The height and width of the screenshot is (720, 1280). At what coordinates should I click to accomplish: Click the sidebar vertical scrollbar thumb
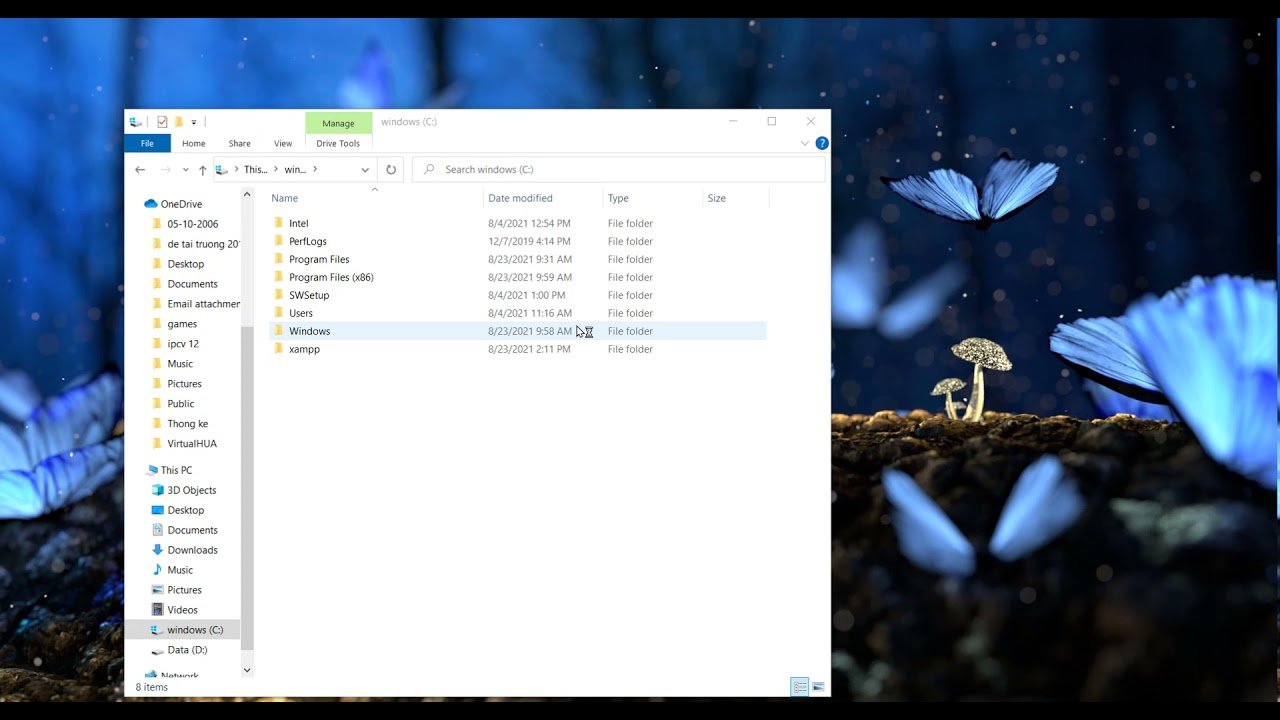point(247,490)
